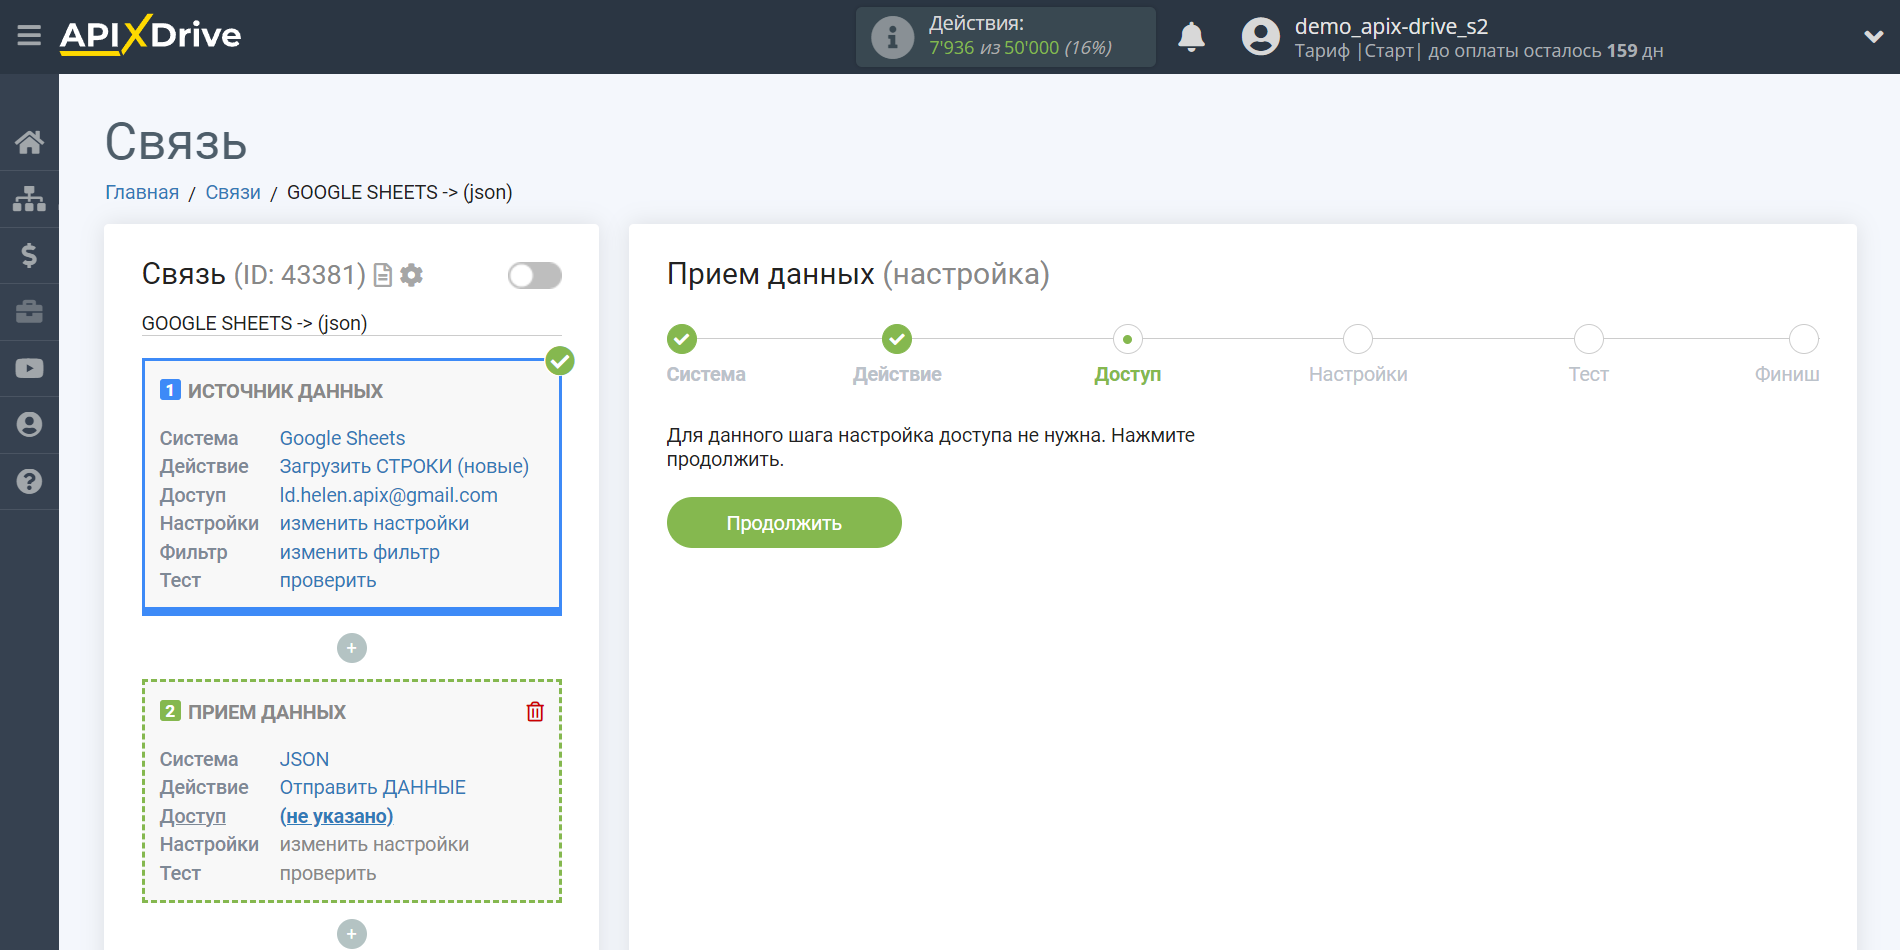
Task: Click the ApiX-Drive logo
Action: click(x=150, y=35)
